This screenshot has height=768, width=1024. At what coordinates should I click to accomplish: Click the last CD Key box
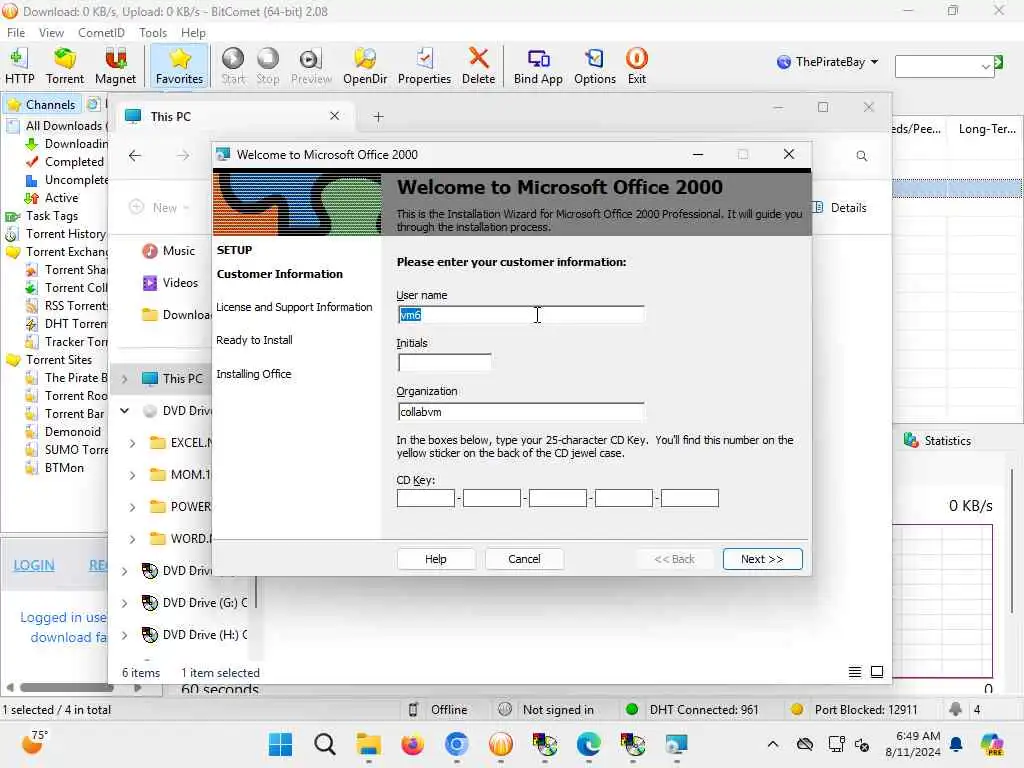[x=690, y=498]
